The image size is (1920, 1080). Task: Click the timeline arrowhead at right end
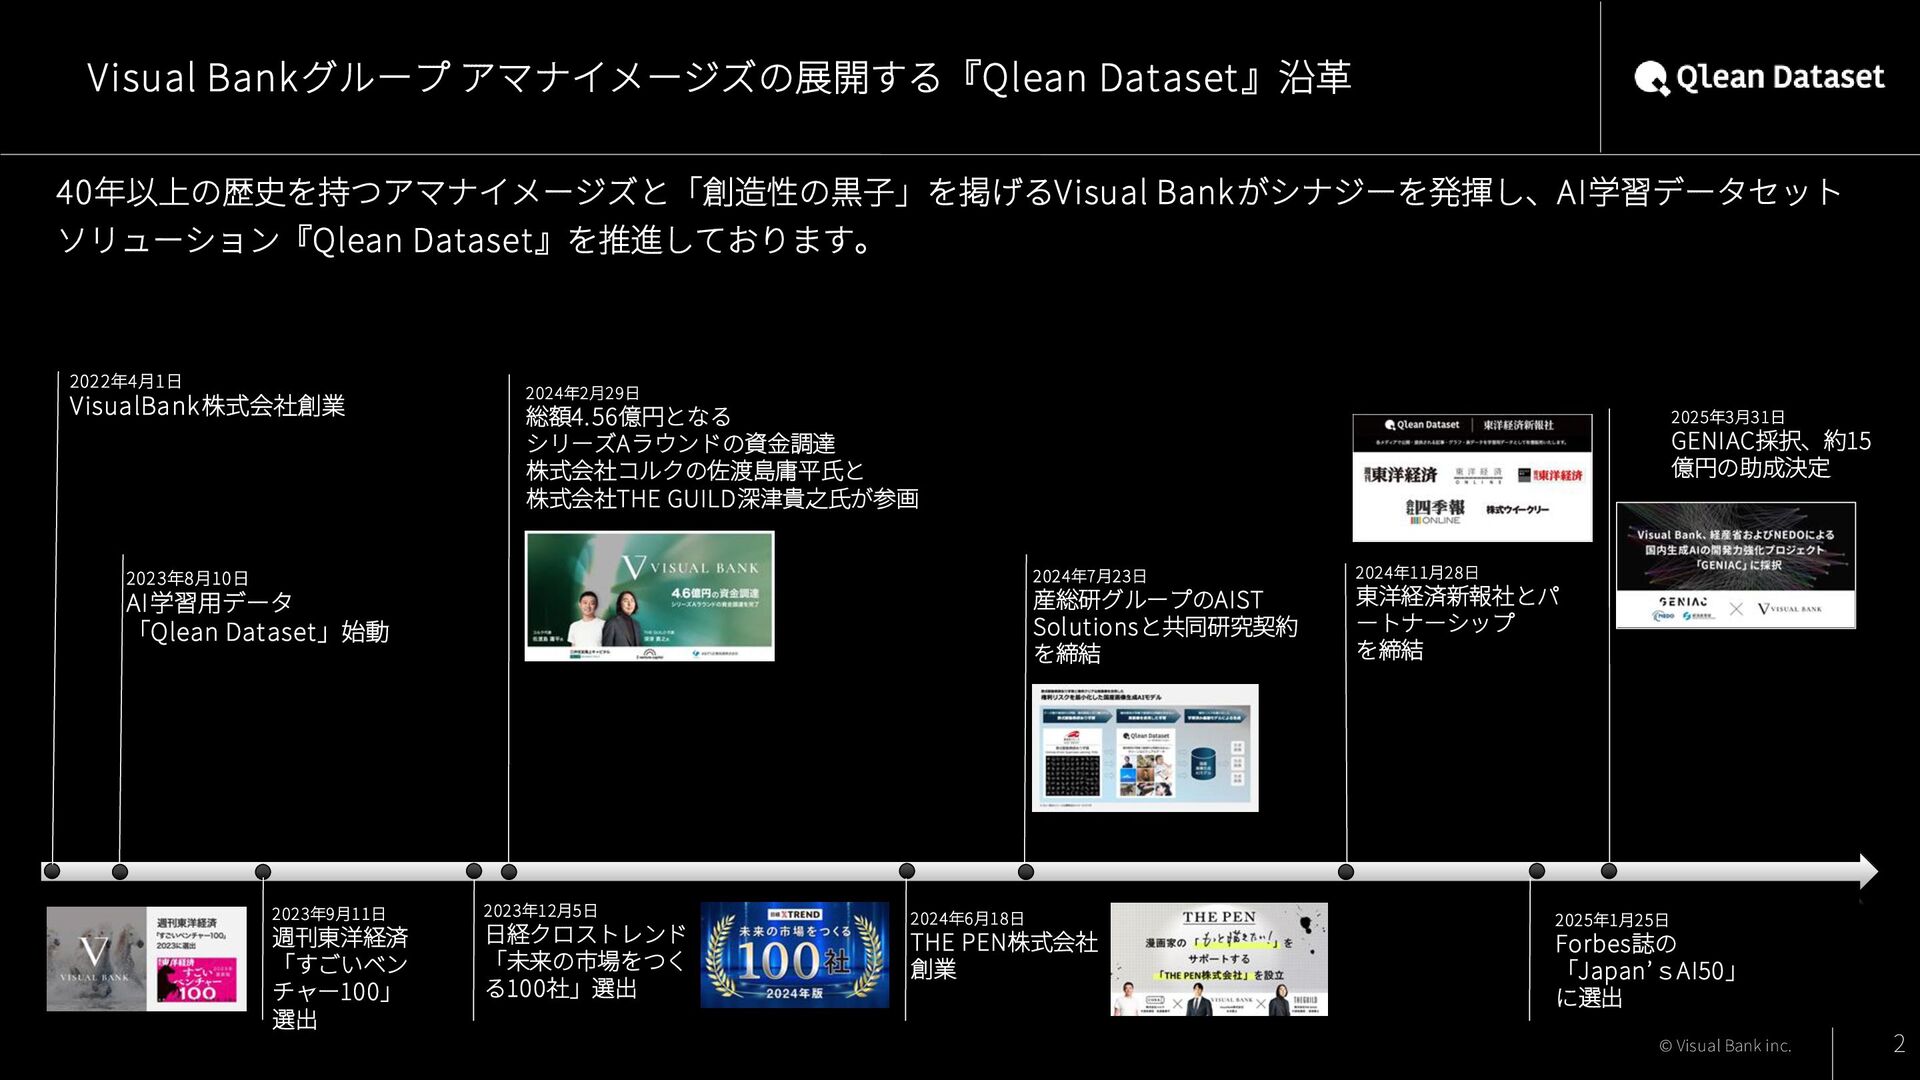click(x=1868, y=871)
